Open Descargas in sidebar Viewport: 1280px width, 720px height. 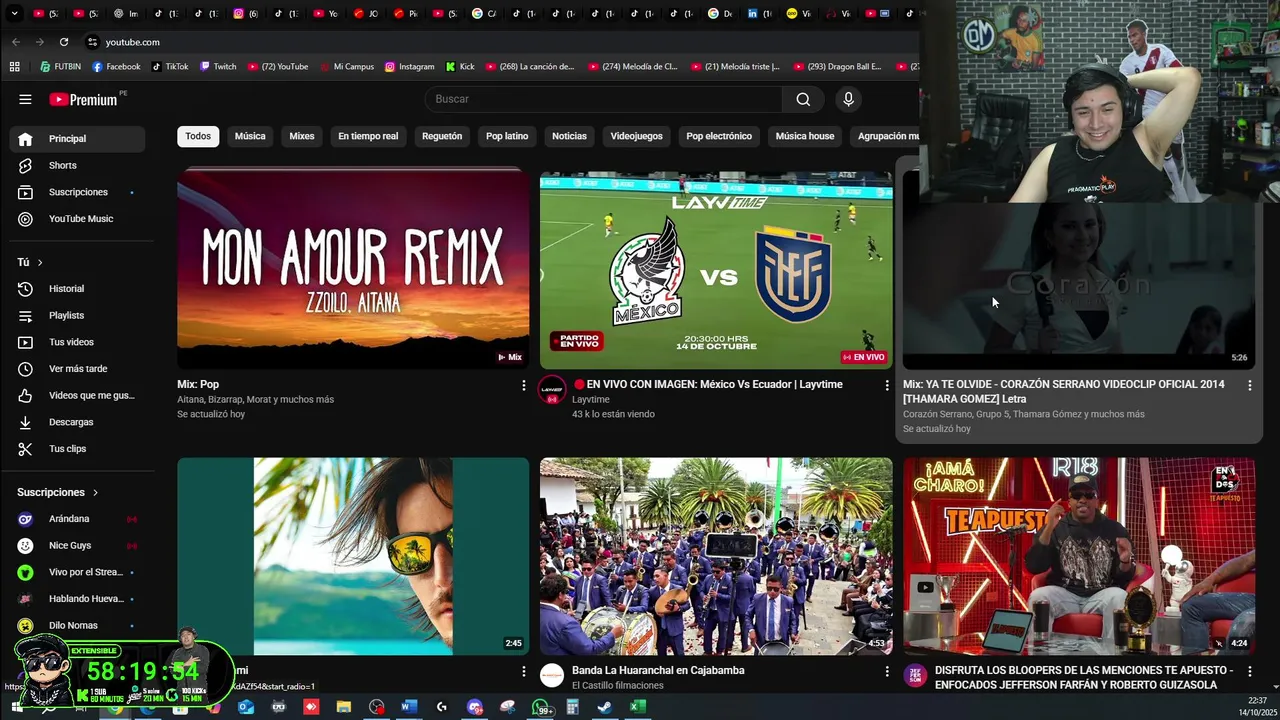[78, 422]
